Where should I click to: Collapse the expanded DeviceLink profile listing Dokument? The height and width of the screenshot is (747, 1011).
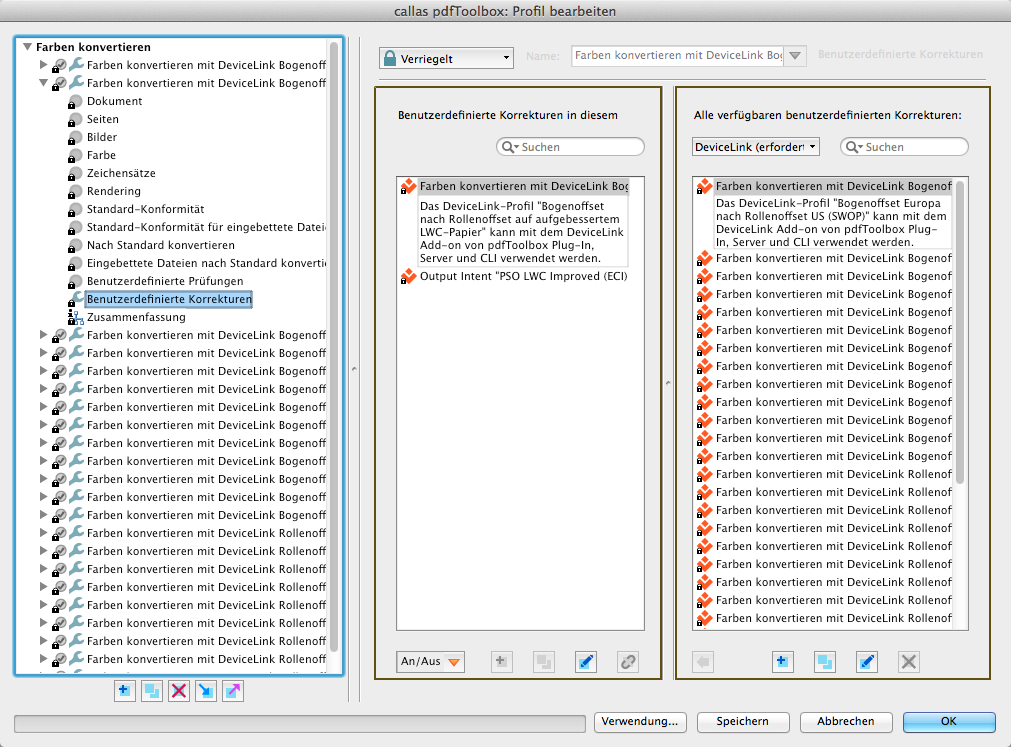(43, 83)
